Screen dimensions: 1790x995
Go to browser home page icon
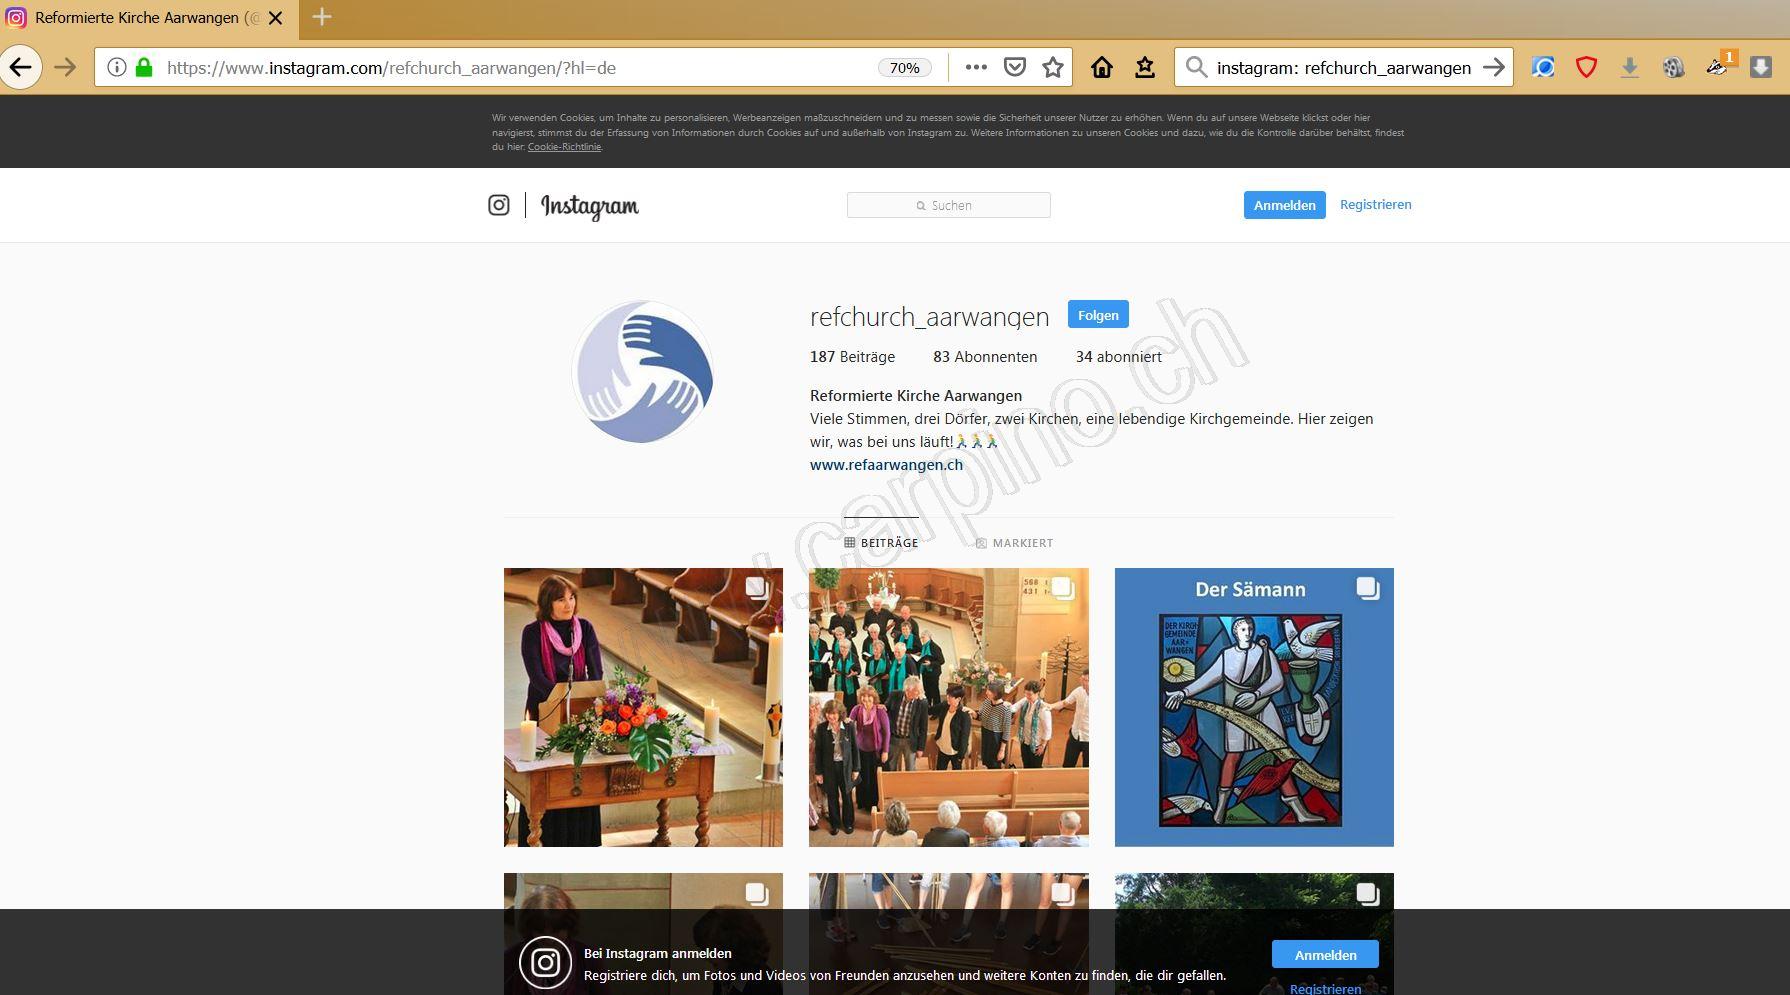coord(1101,67)
